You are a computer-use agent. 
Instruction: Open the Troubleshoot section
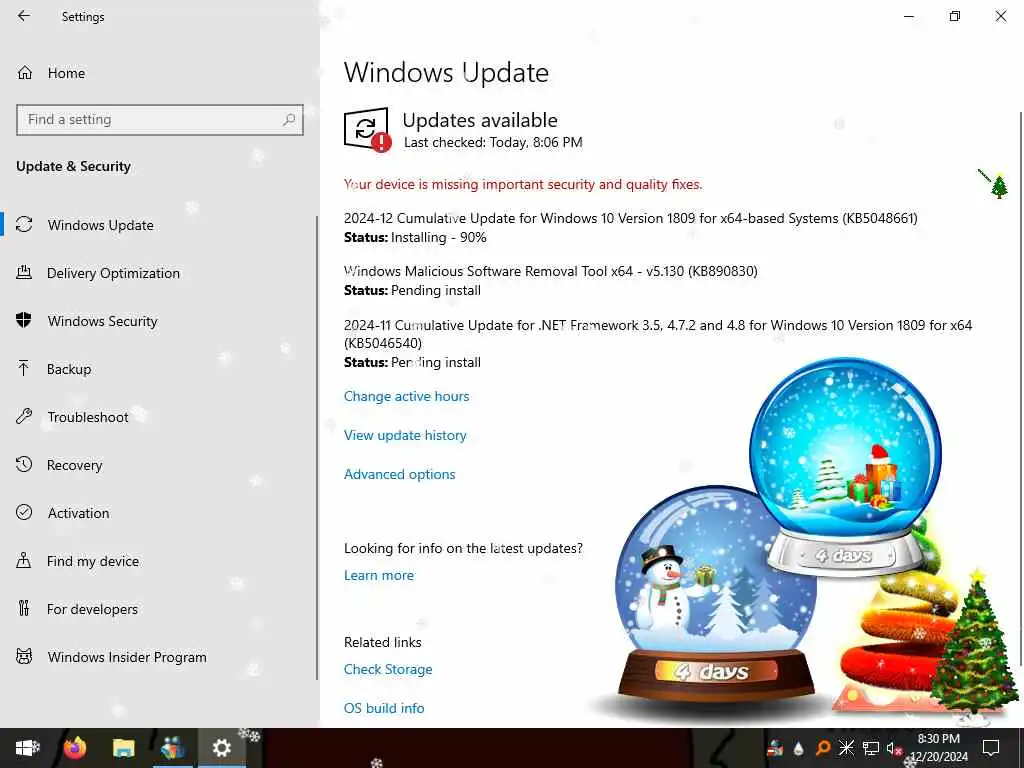pos(88,417)
